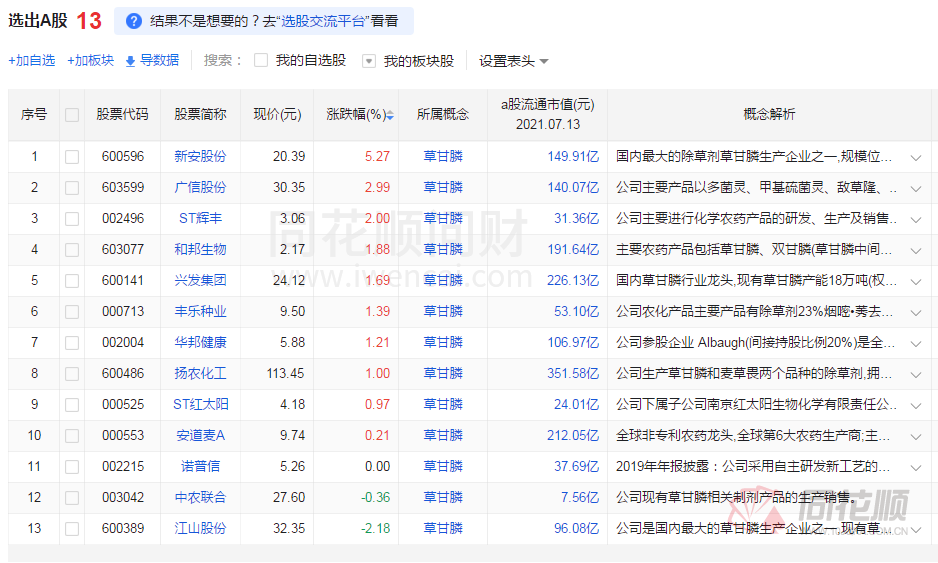Open stock link 中农联合
Screen dimensions: 938x563
tap(200, 498)
